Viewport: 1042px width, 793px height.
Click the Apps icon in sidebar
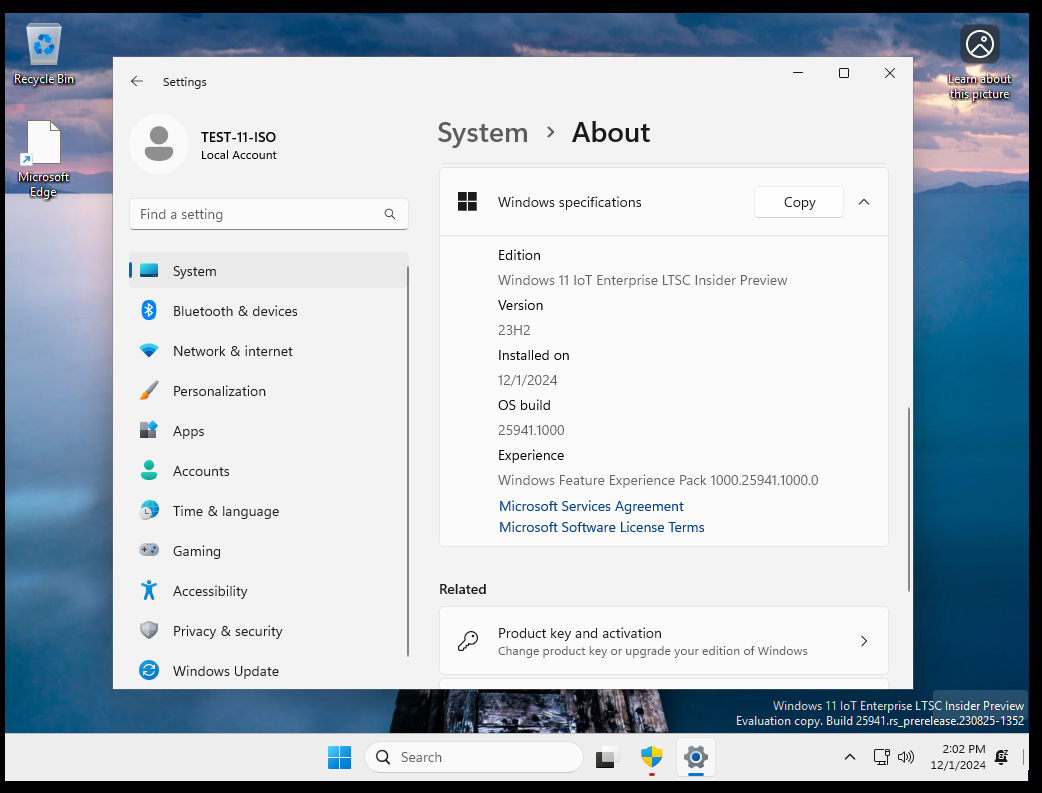click(x=149, y=430)
